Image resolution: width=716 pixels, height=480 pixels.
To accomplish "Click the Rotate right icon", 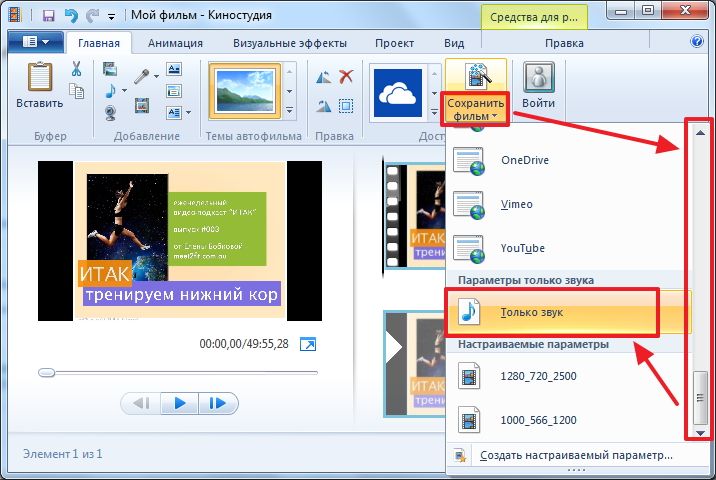I will coord(324,106).
